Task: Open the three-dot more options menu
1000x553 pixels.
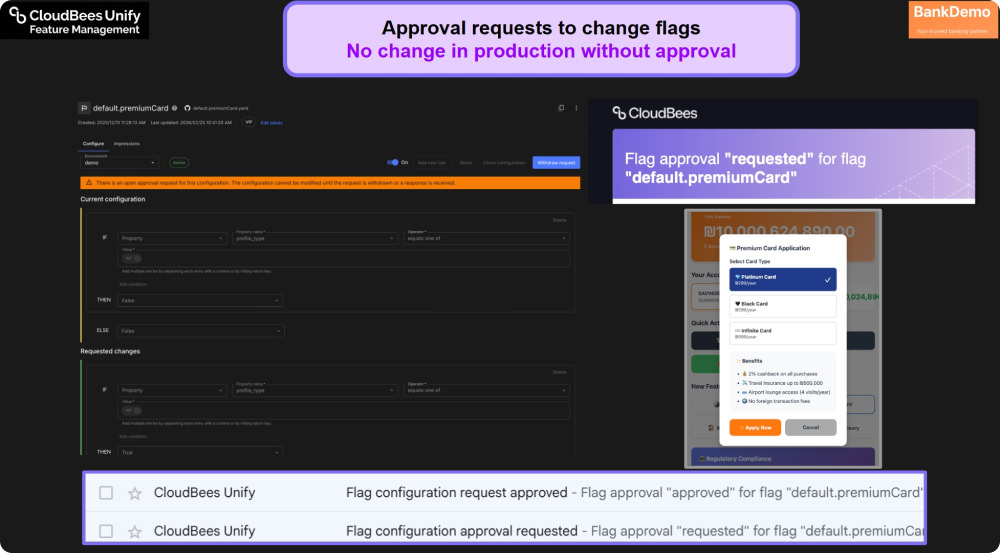Action: pyautogui.click(x=576, y=108)
